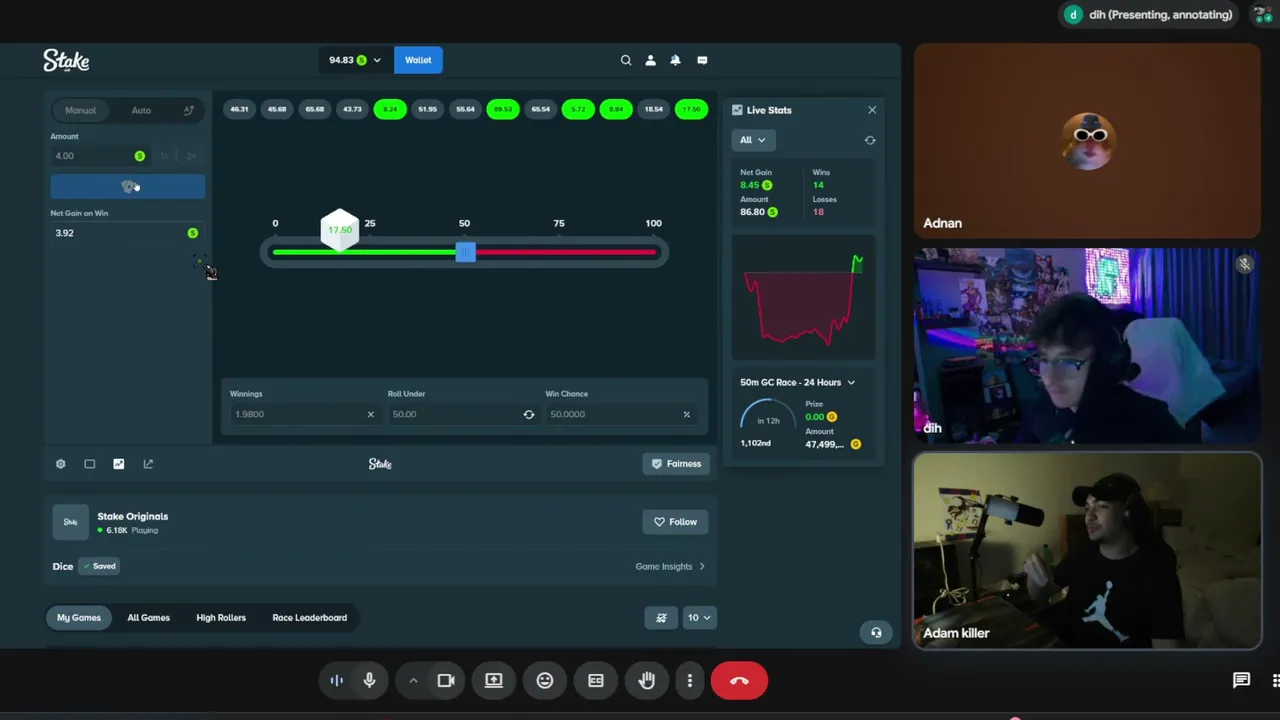The height and width of the screenshot is (720, 1280).
Task: Click the Follow button
Action: click(x=675, y=522)
